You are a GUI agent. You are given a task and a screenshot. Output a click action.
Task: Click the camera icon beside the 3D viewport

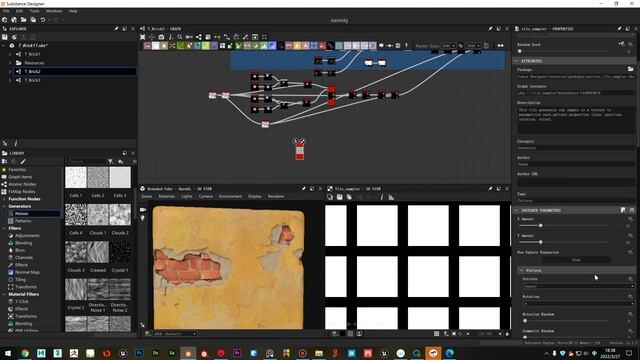143,209
